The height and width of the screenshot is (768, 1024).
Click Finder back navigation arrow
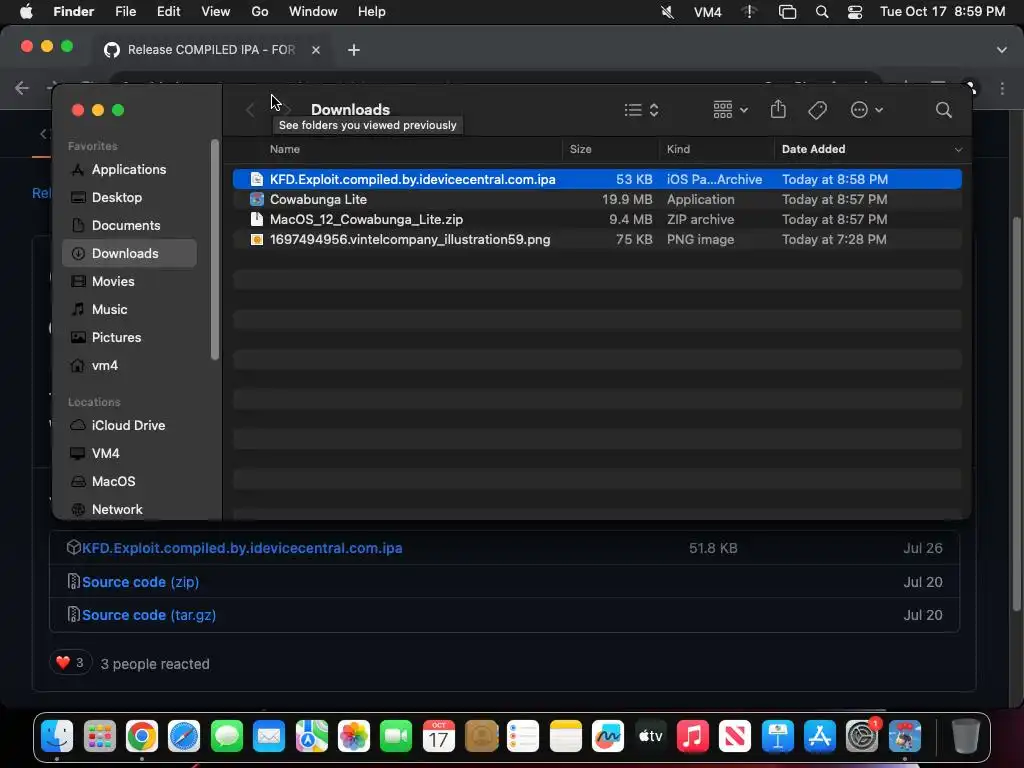point(250,110)
